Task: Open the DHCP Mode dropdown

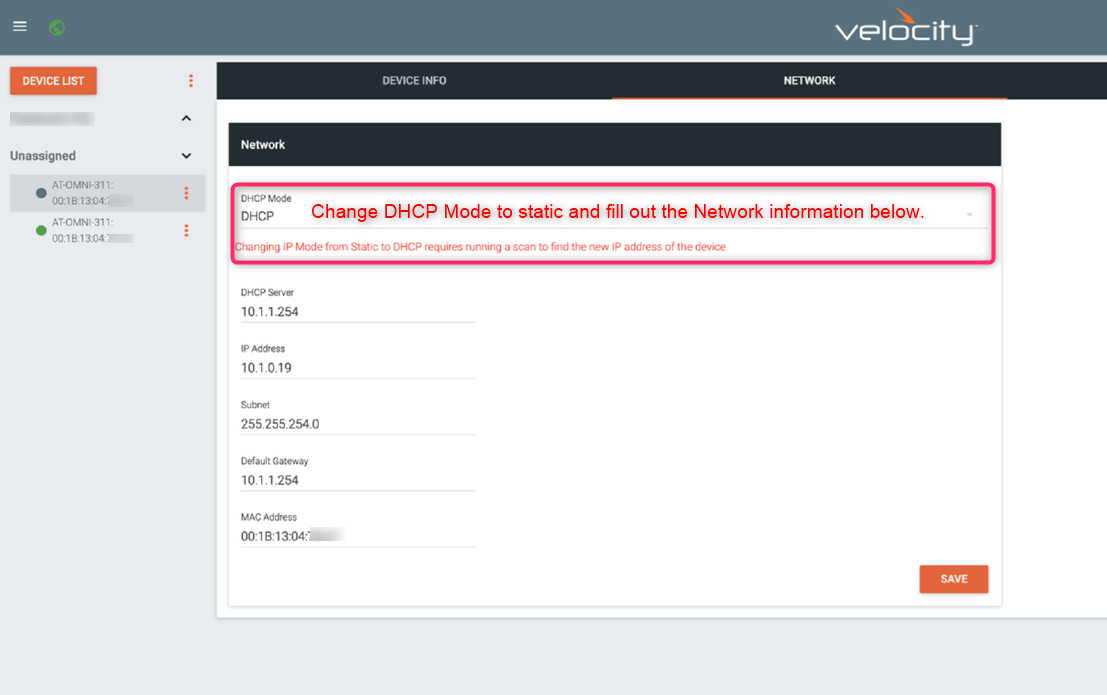Action: (x=970, y=215)
